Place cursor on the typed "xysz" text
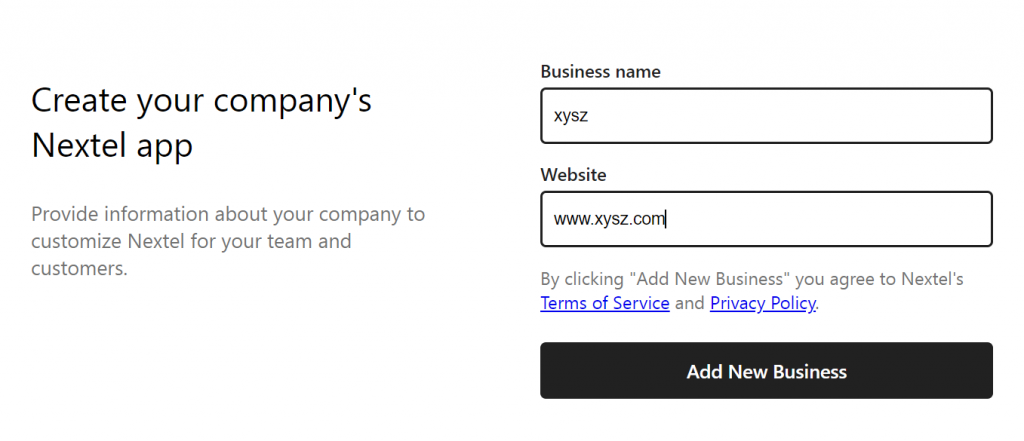The height and width of the screenshot is (441, 1024). (571, 116)
